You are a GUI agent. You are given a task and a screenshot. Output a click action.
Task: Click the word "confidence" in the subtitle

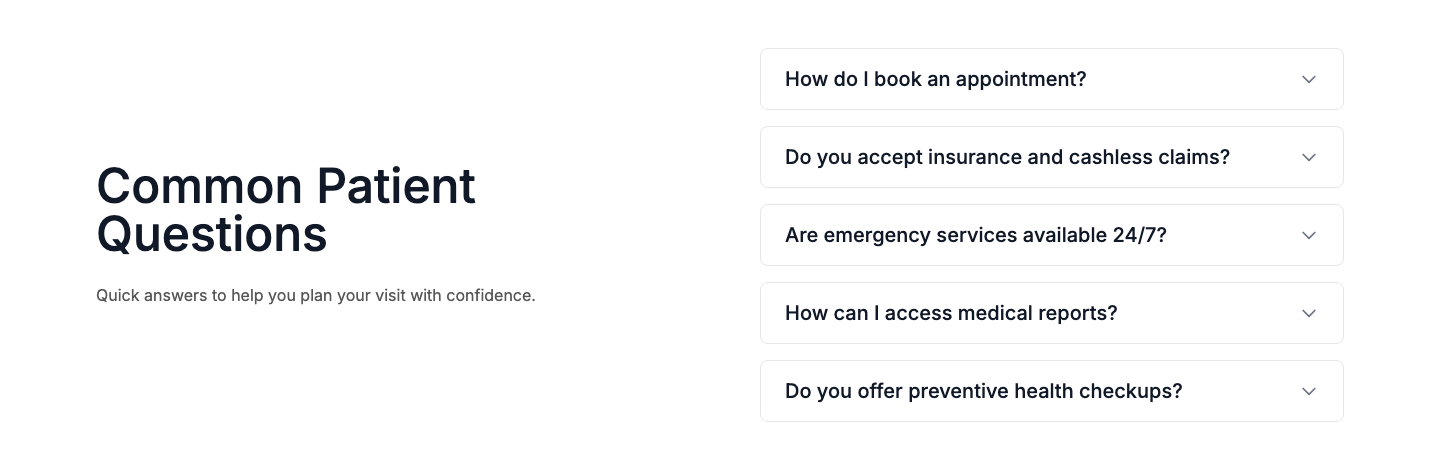tap(489, 296)
